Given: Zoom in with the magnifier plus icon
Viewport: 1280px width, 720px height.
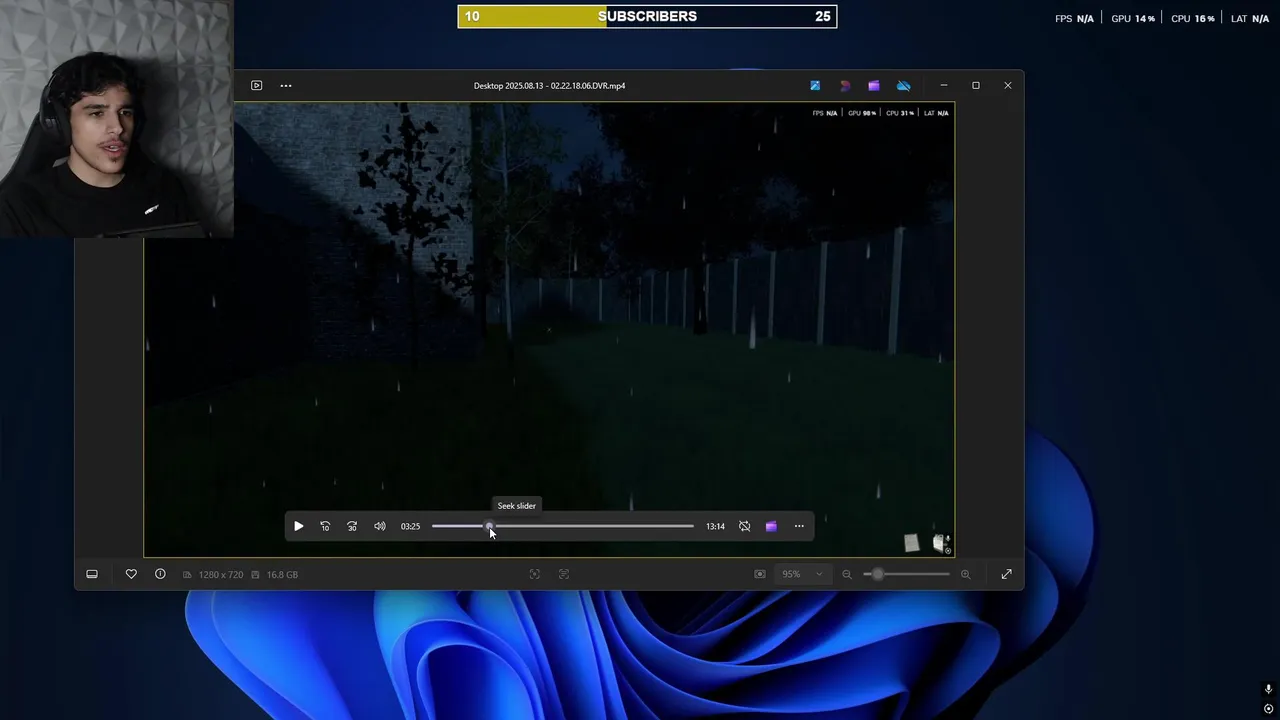Looking at the screenshot, I should [x=965, y=574].
